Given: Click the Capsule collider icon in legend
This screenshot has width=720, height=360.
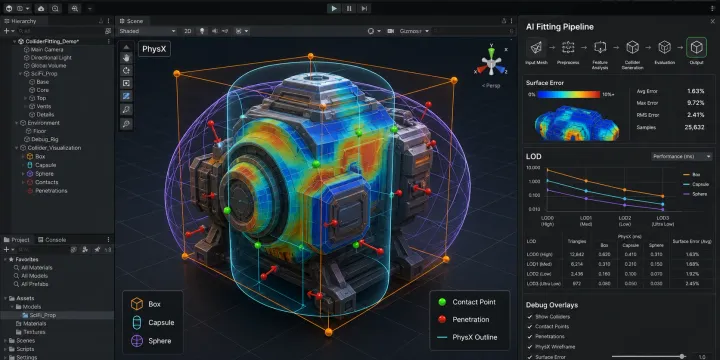Looking at the screenshot, I should (x=137, y=322).
